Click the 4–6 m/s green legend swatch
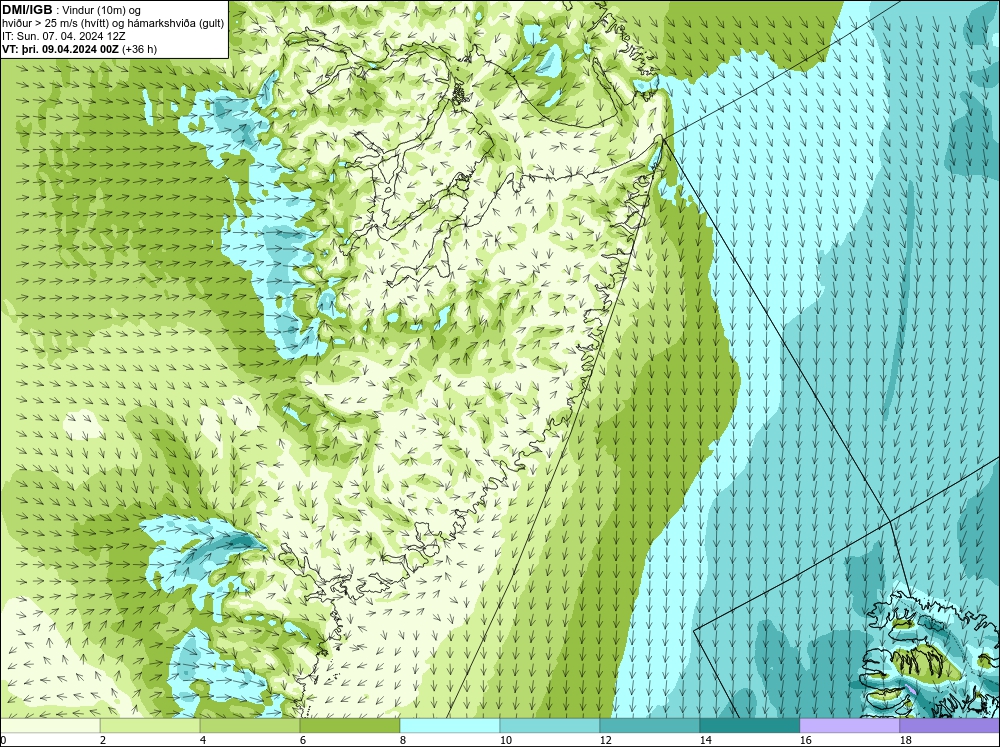This screenshot has height=747, width=1000. [x=250, y=725]
